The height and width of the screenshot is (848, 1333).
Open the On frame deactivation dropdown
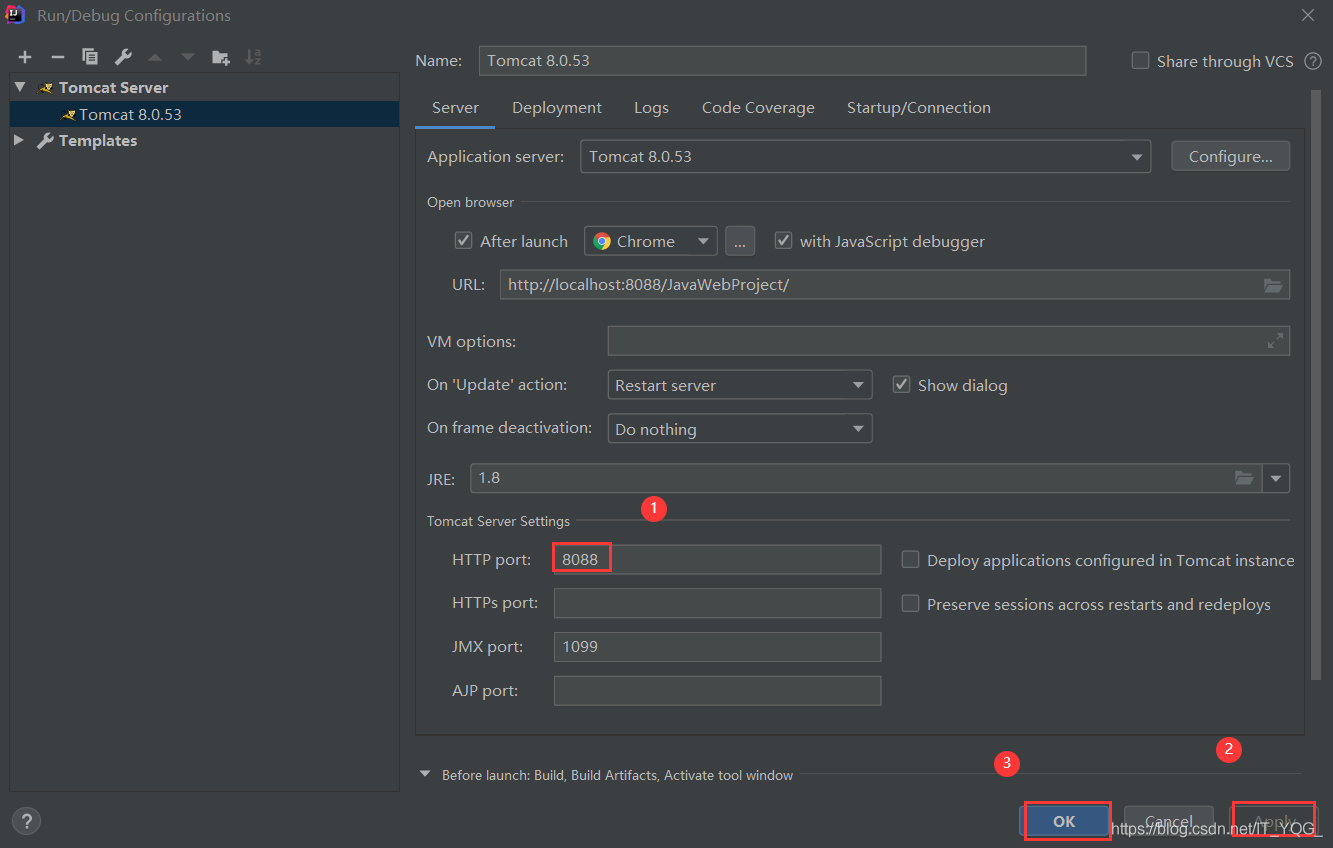pyautogui.click(x=740, y=429)
